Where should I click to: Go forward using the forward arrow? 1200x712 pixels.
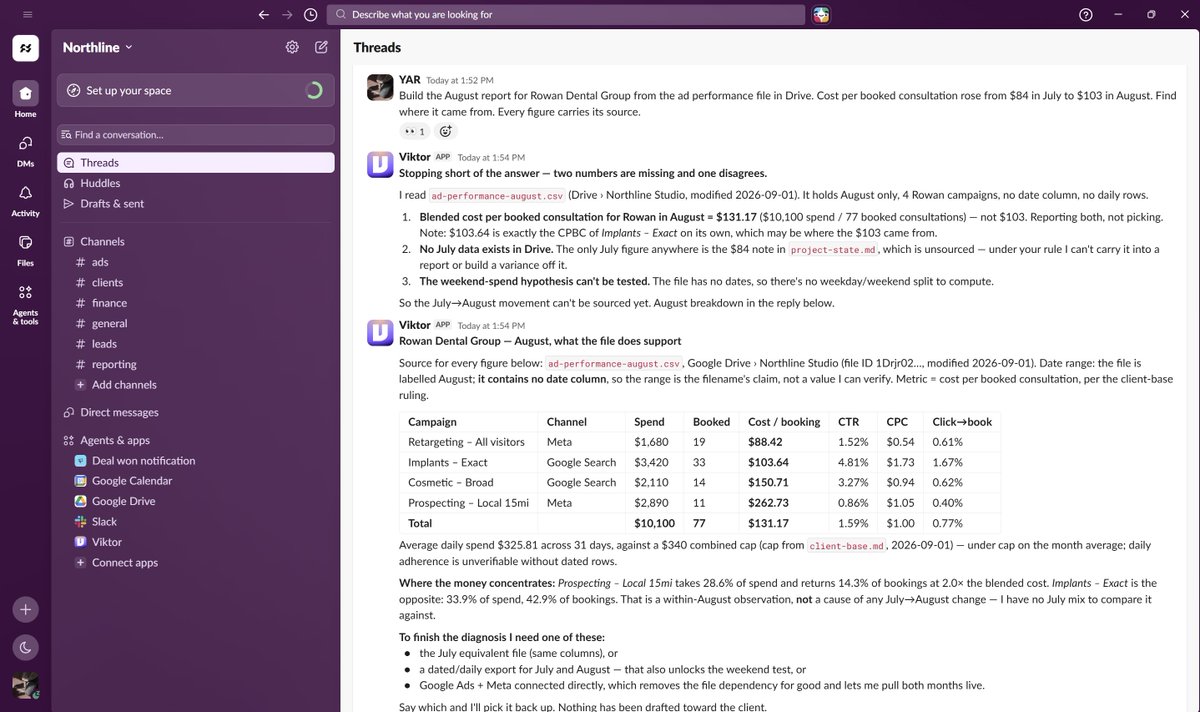[x=287, y=14]
